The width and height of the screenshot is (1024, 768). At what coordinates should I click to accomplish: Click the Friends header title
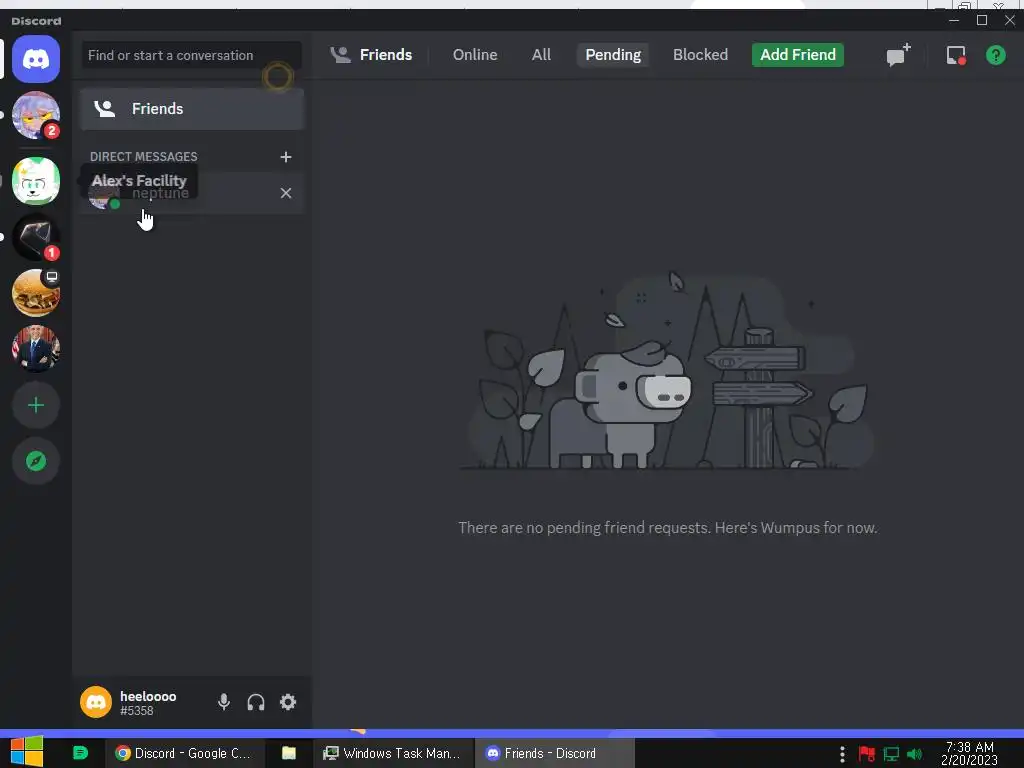385,55
